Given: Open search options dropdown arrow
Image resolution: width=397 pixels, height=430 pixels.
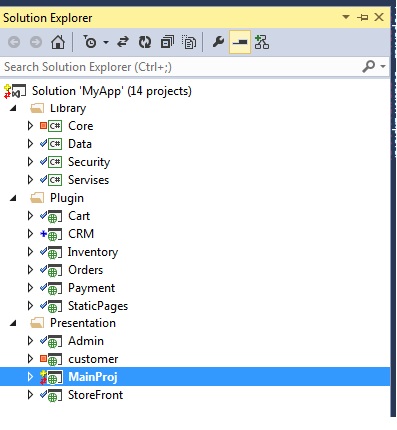Looking at the screenshot, I should [383, 66].
